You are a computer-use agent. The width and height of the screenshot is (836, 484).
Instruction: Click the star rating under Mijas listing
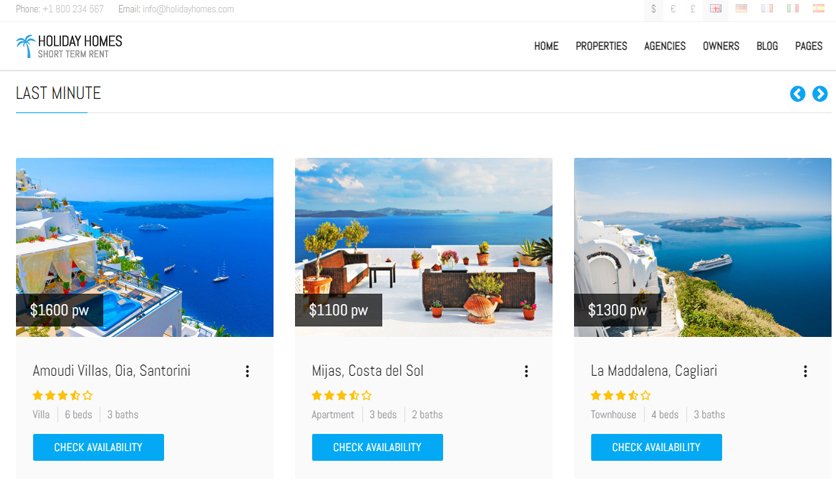(342, 396)
